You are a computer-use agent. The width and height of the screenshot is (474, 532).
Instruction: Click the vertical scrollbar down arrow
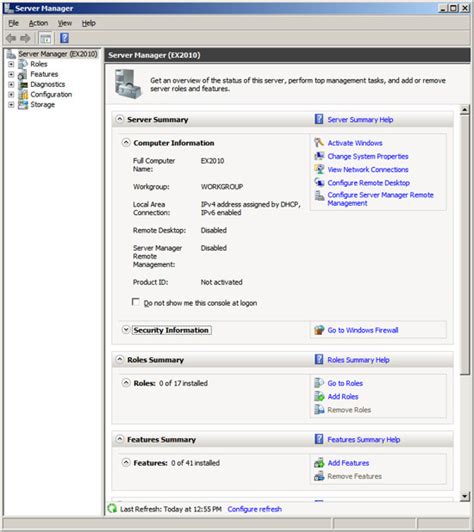tap(464, 496)
